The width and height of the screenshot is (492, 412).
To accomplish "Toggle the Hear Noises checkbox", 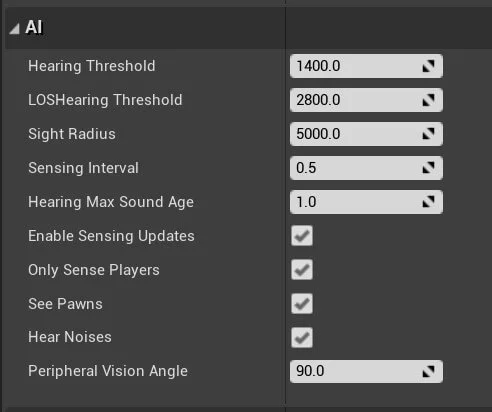I will pos(302,337).
